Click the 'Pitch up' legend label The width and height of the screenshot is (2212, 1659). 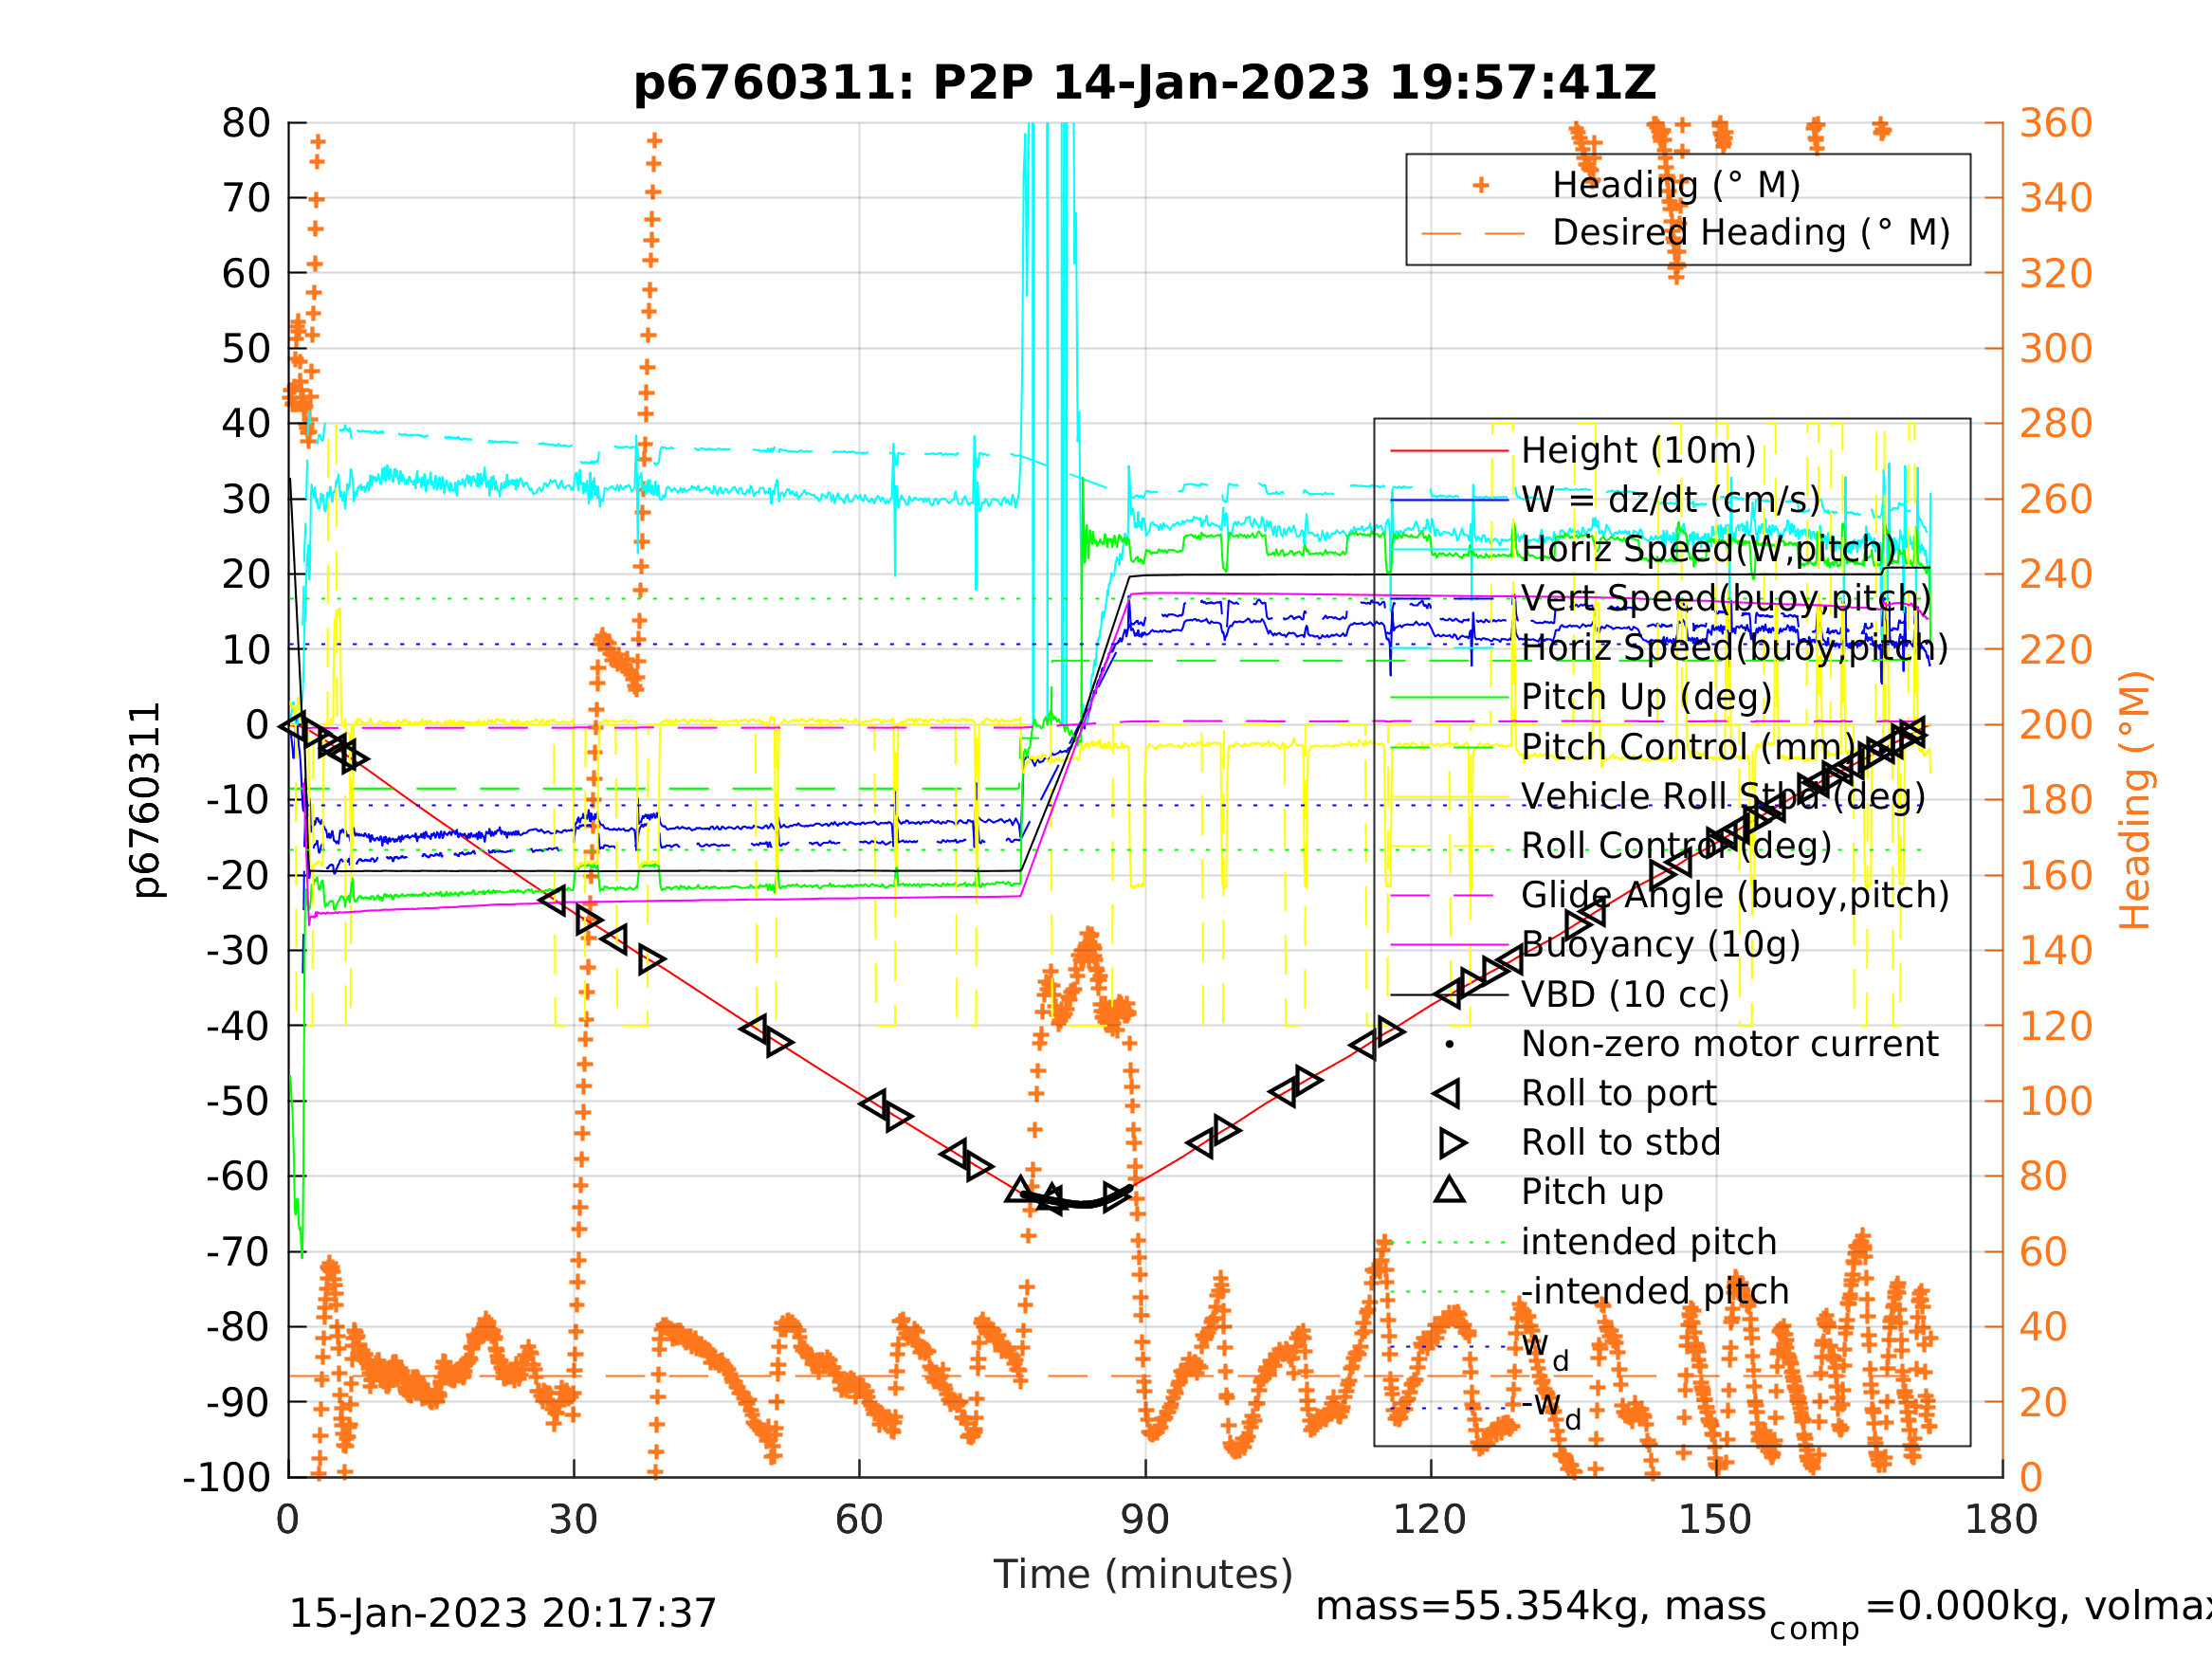(1592, 1192)
